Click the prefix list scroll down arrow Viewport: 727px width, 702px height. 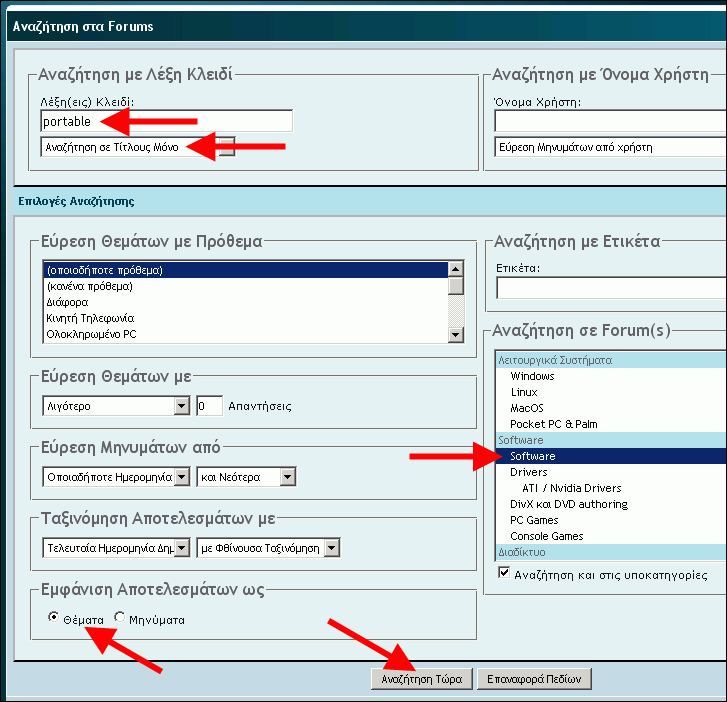click(x=456, y=335)
